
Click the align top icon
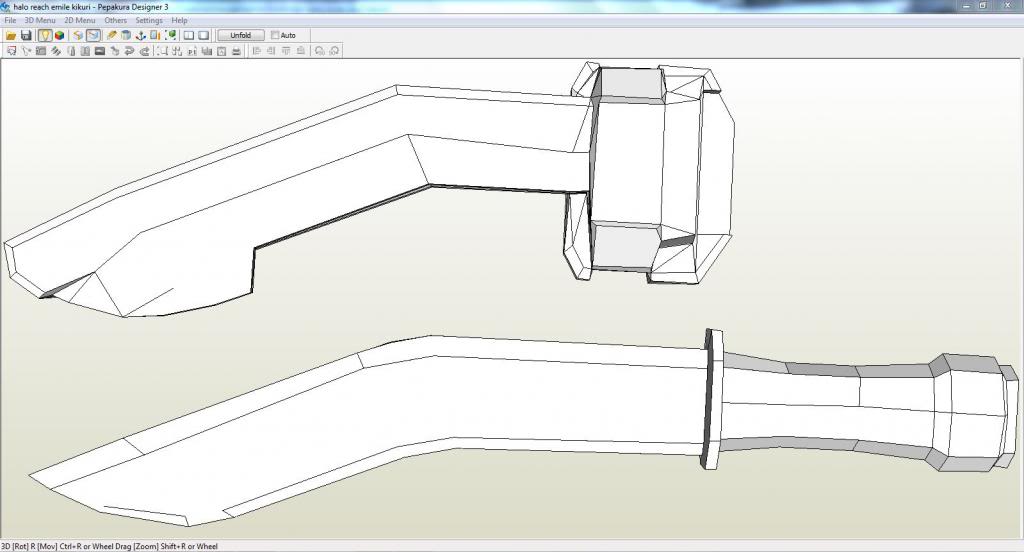point(286,51)
